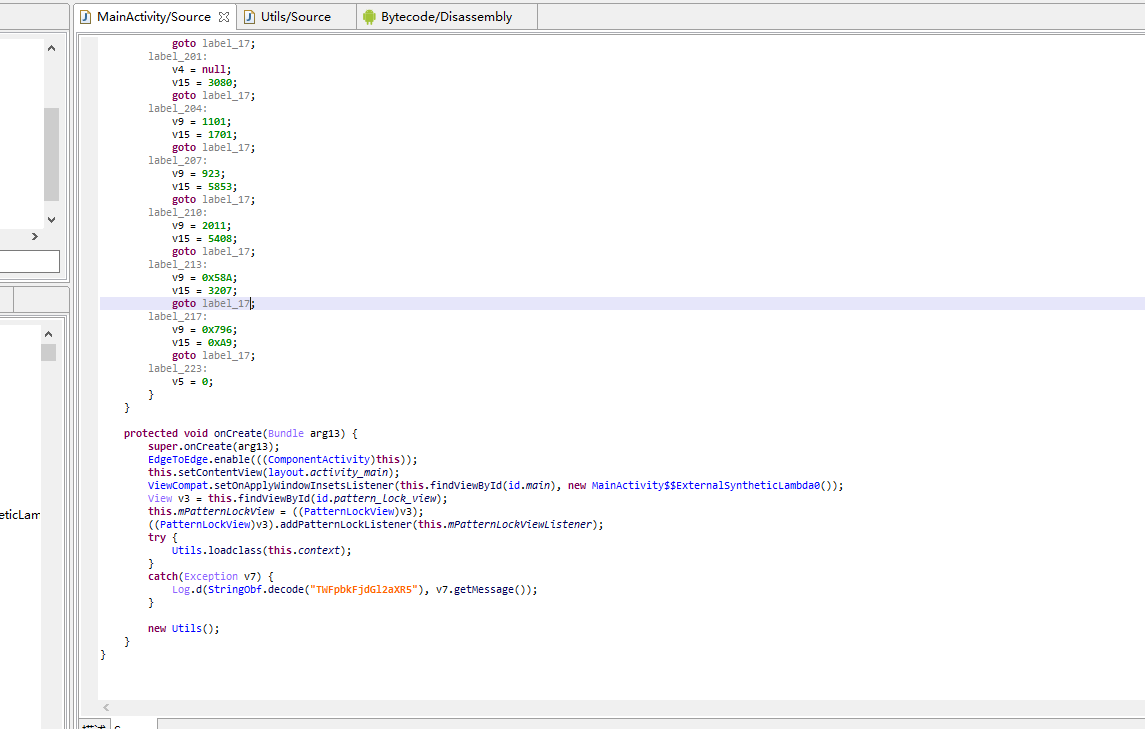Click the 'v15 = 5853;' statement
Image resolution: width=1145 pixels, height=729 pixels.
[204, 186]
